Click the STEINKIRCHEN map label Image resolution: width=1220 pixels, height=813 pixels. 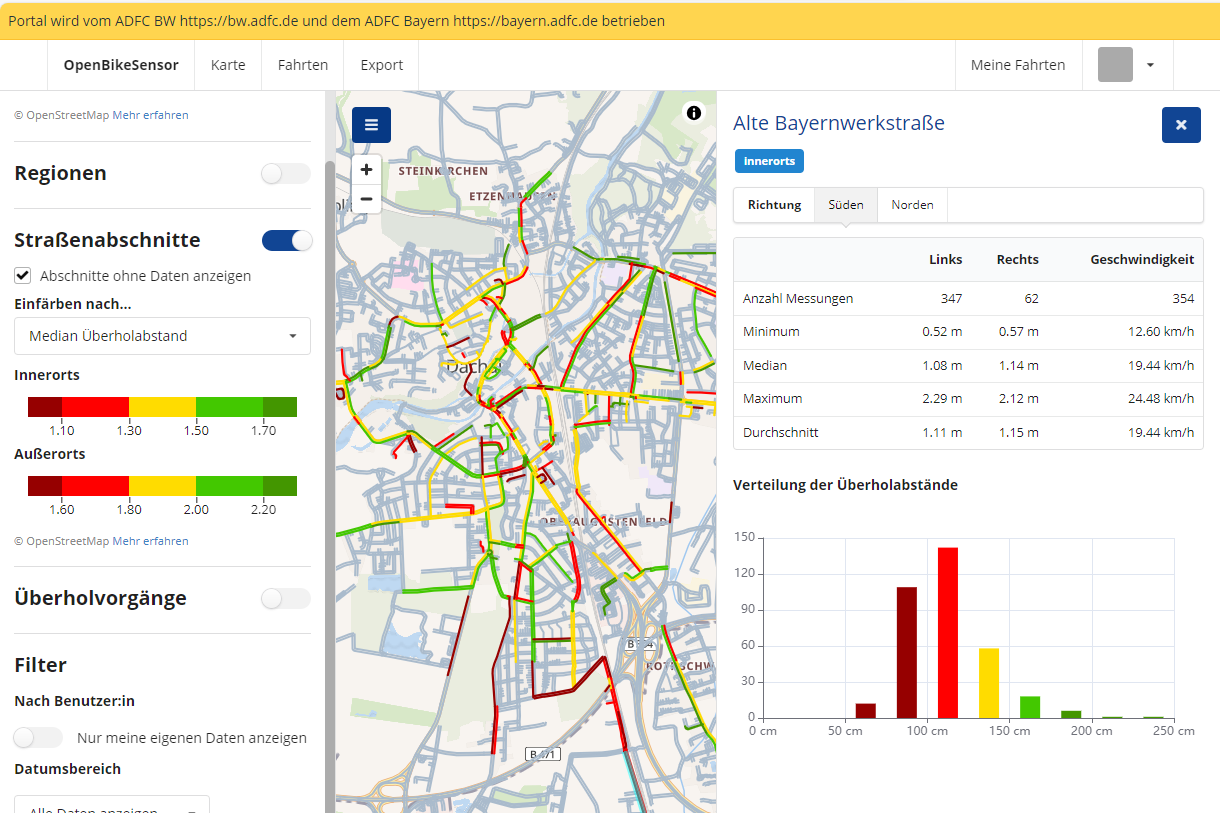pos(443,172)
